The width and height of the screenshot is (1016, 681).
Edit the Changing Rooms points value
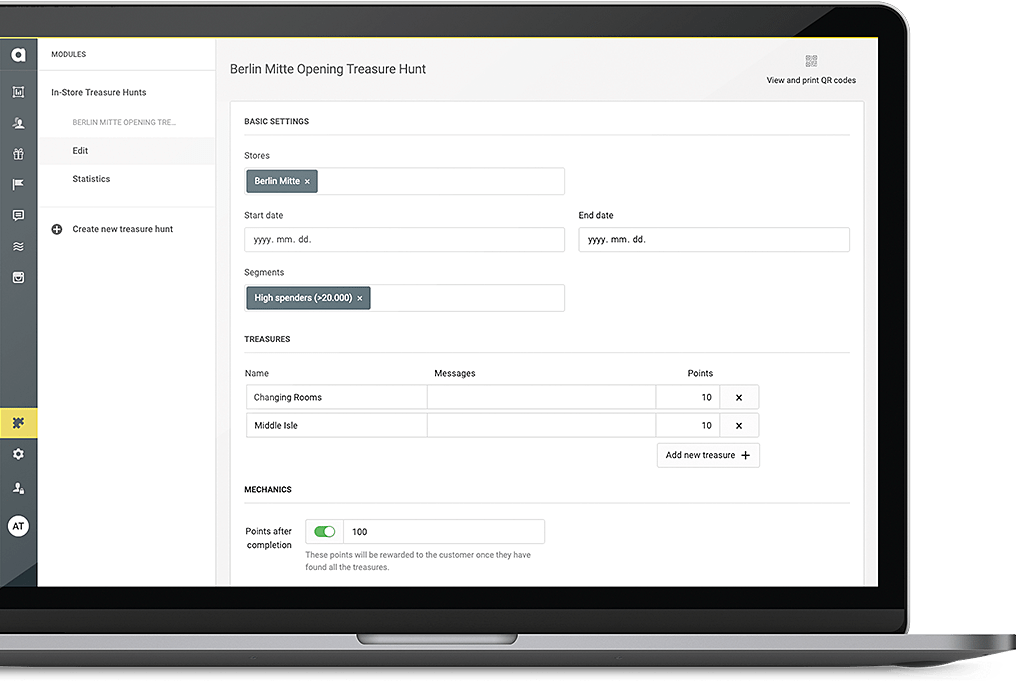pyautogui.click(x=687, y=397)
